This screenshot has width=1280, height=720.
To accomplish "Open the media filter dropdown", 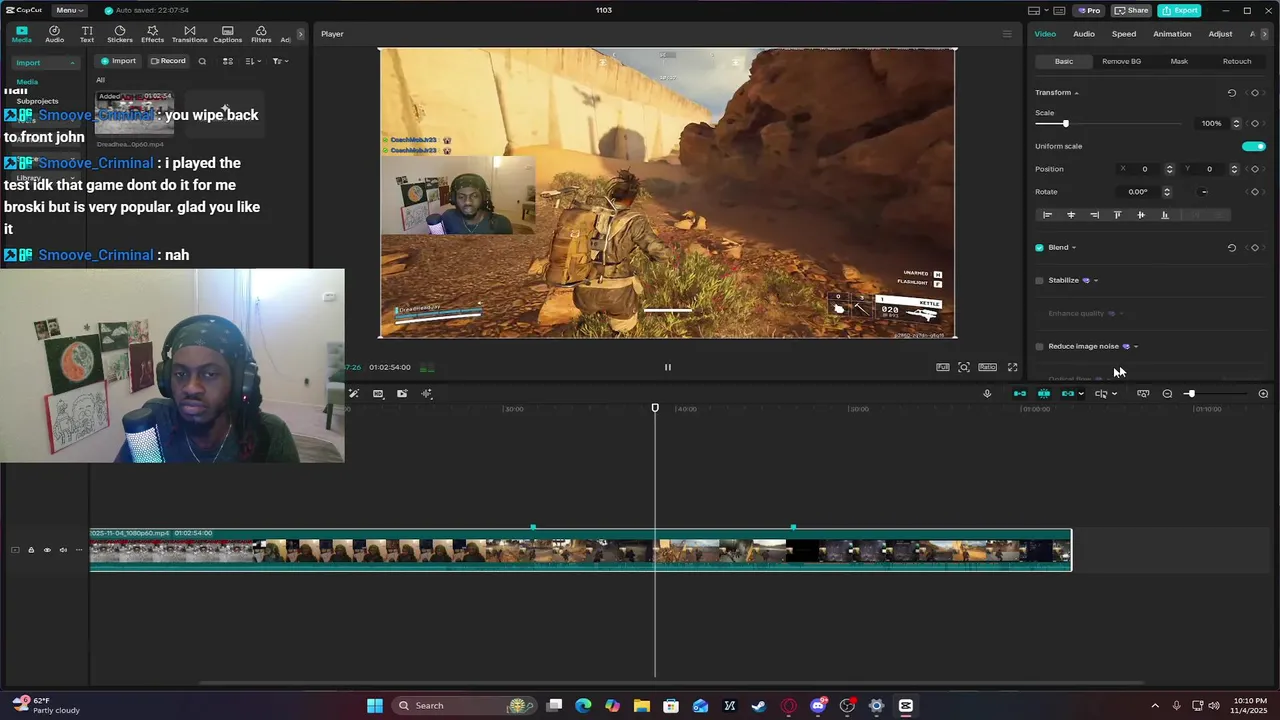I will (x=280, y=61).
